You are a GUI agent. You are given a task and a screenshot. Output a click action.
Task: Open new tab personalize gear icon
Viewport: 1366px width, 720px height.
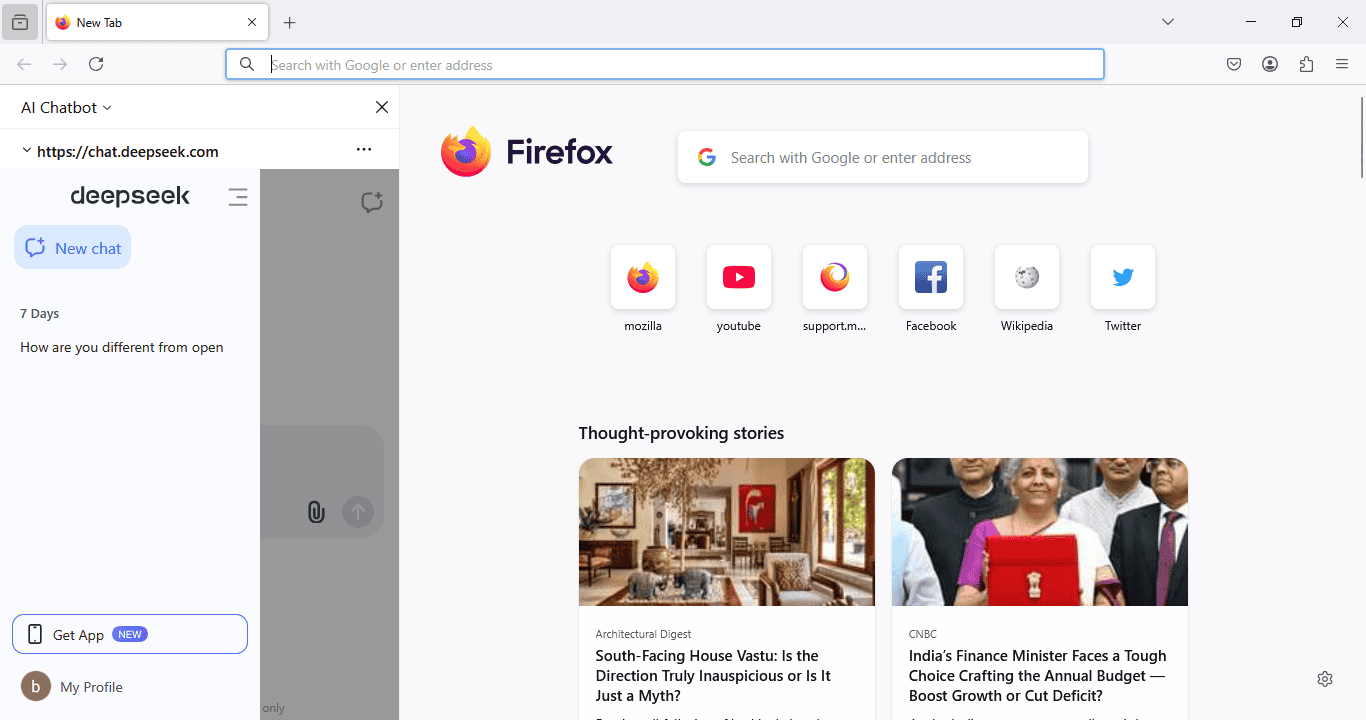coord(1325,679)
